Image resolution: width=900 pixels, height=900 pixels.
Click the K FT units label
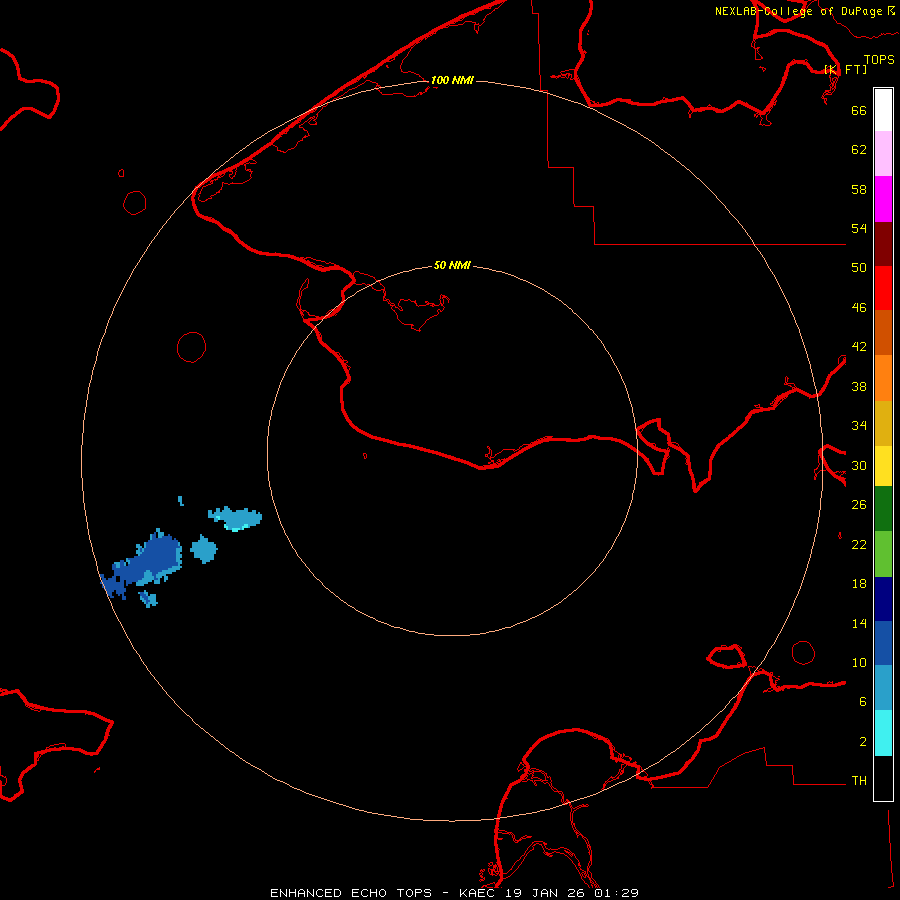[846, 69]
